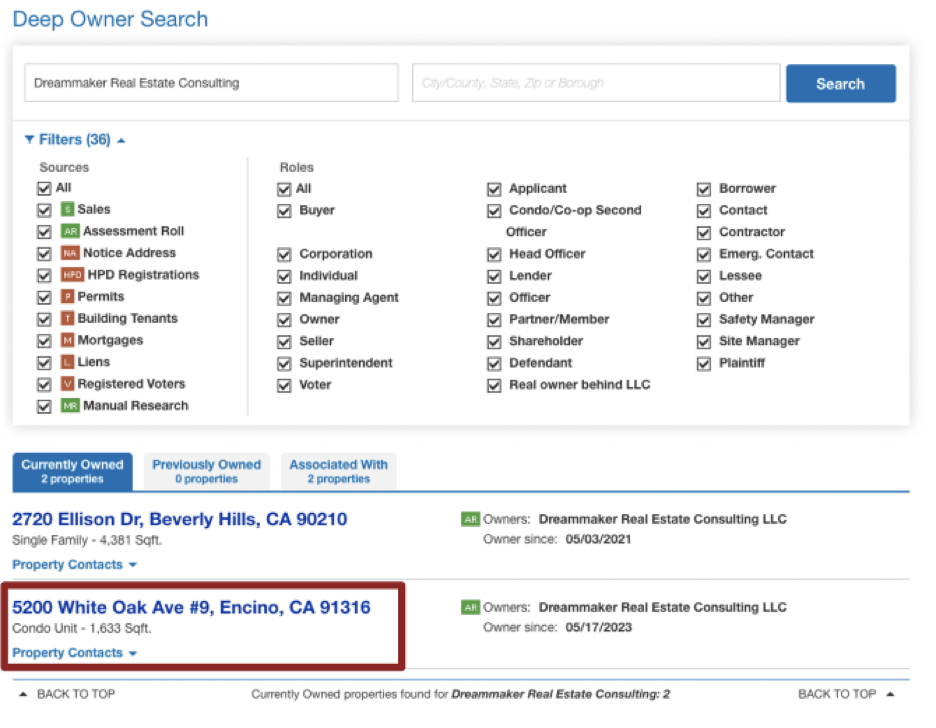Uncheck the Lessee checkbox
The height and width of the screenshot is (728, 936).
point(704,277)
